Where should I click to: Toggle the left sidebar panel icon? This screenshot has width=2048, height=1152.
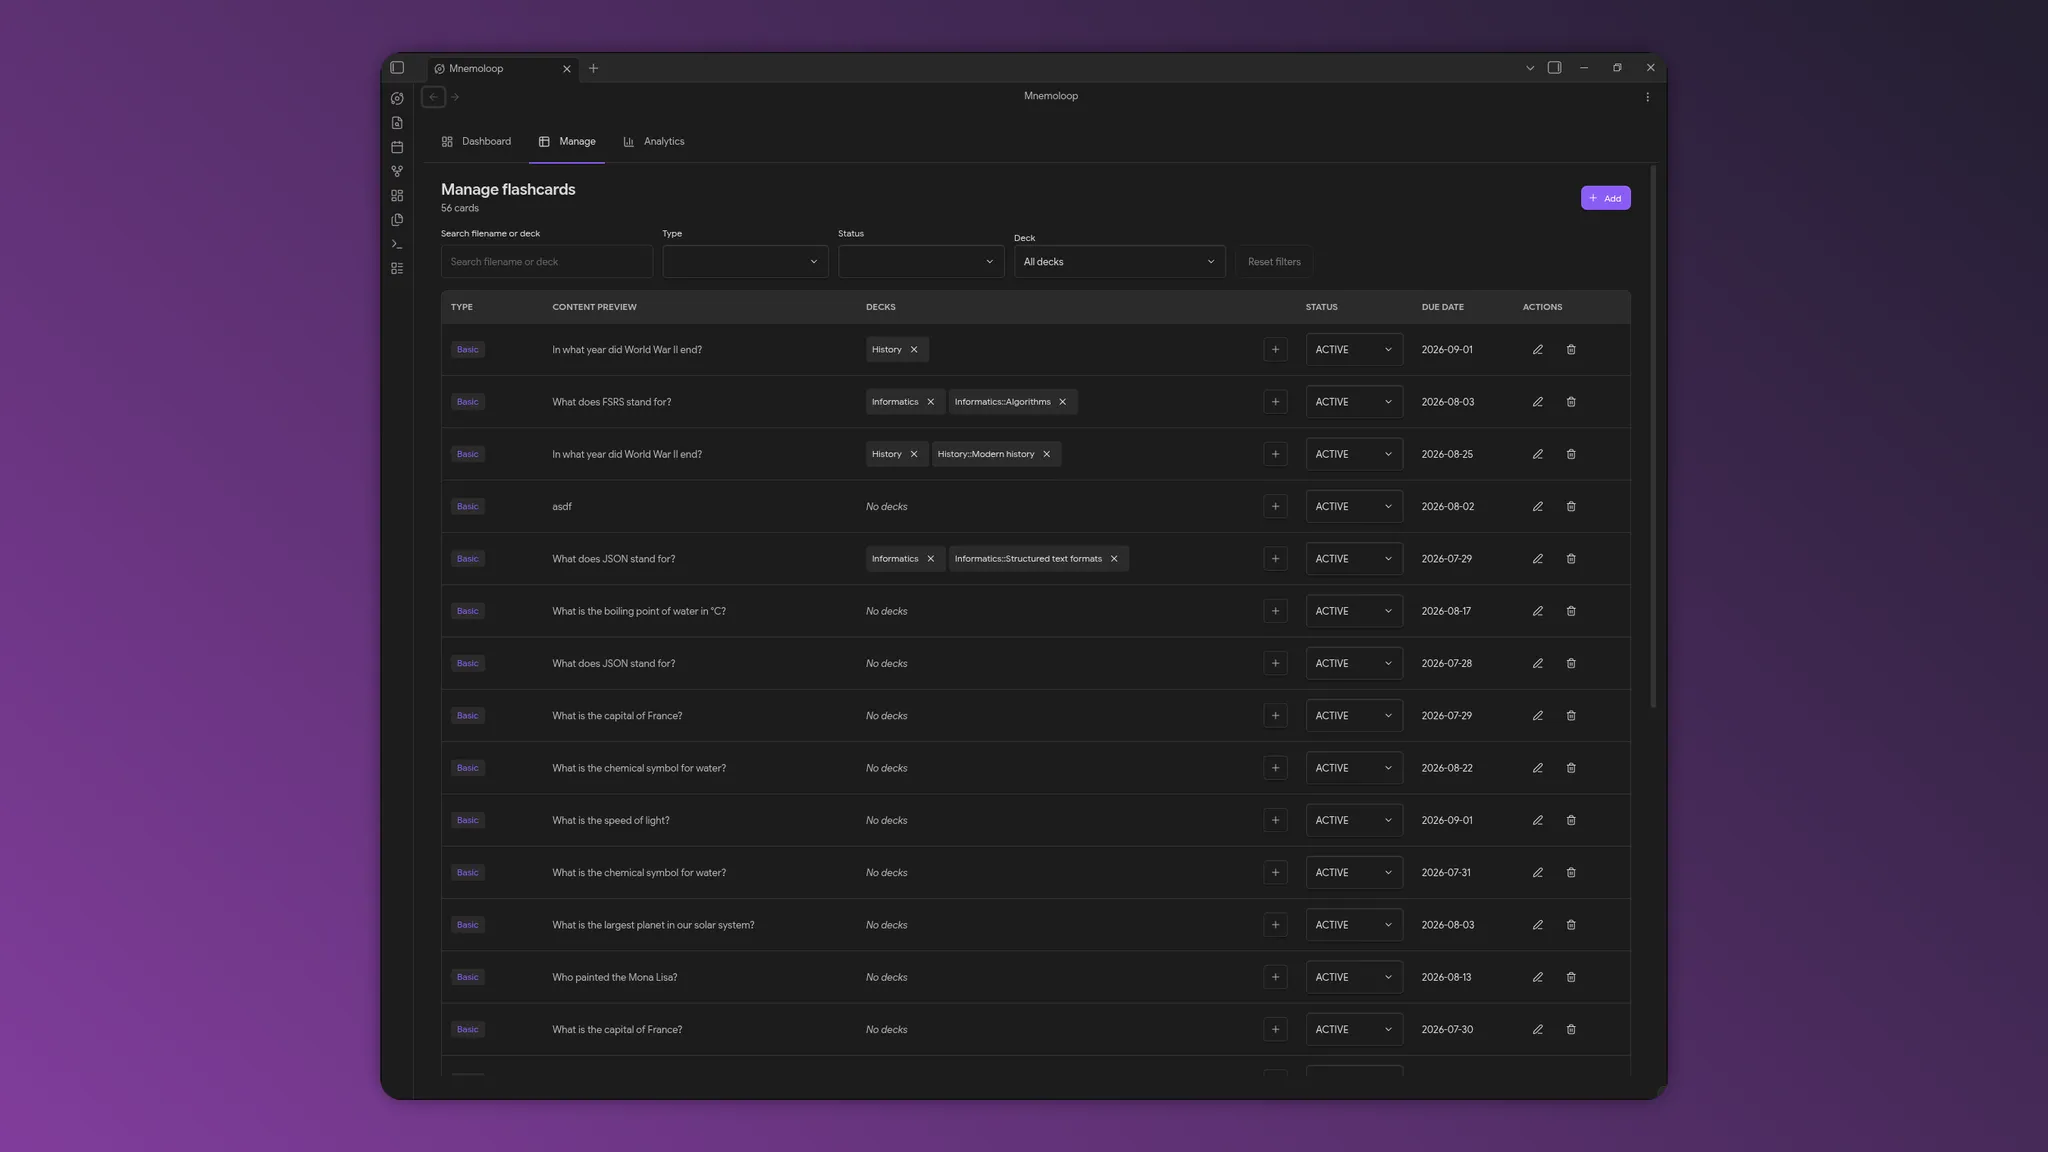click(x=397, y=68)
